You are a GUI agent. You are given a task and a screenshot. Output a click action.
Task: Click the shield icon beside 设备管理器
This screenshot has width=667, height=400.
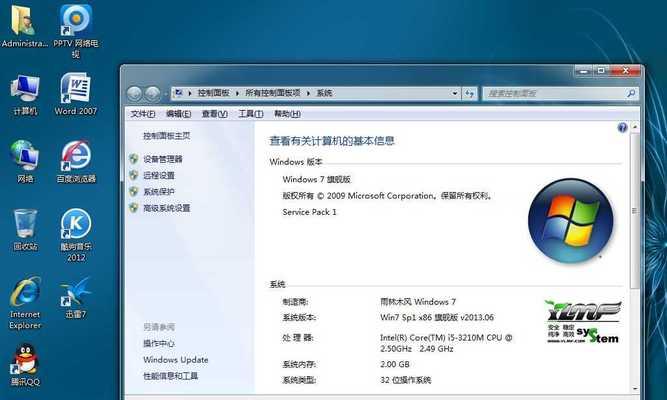click(x=134, y=159)
